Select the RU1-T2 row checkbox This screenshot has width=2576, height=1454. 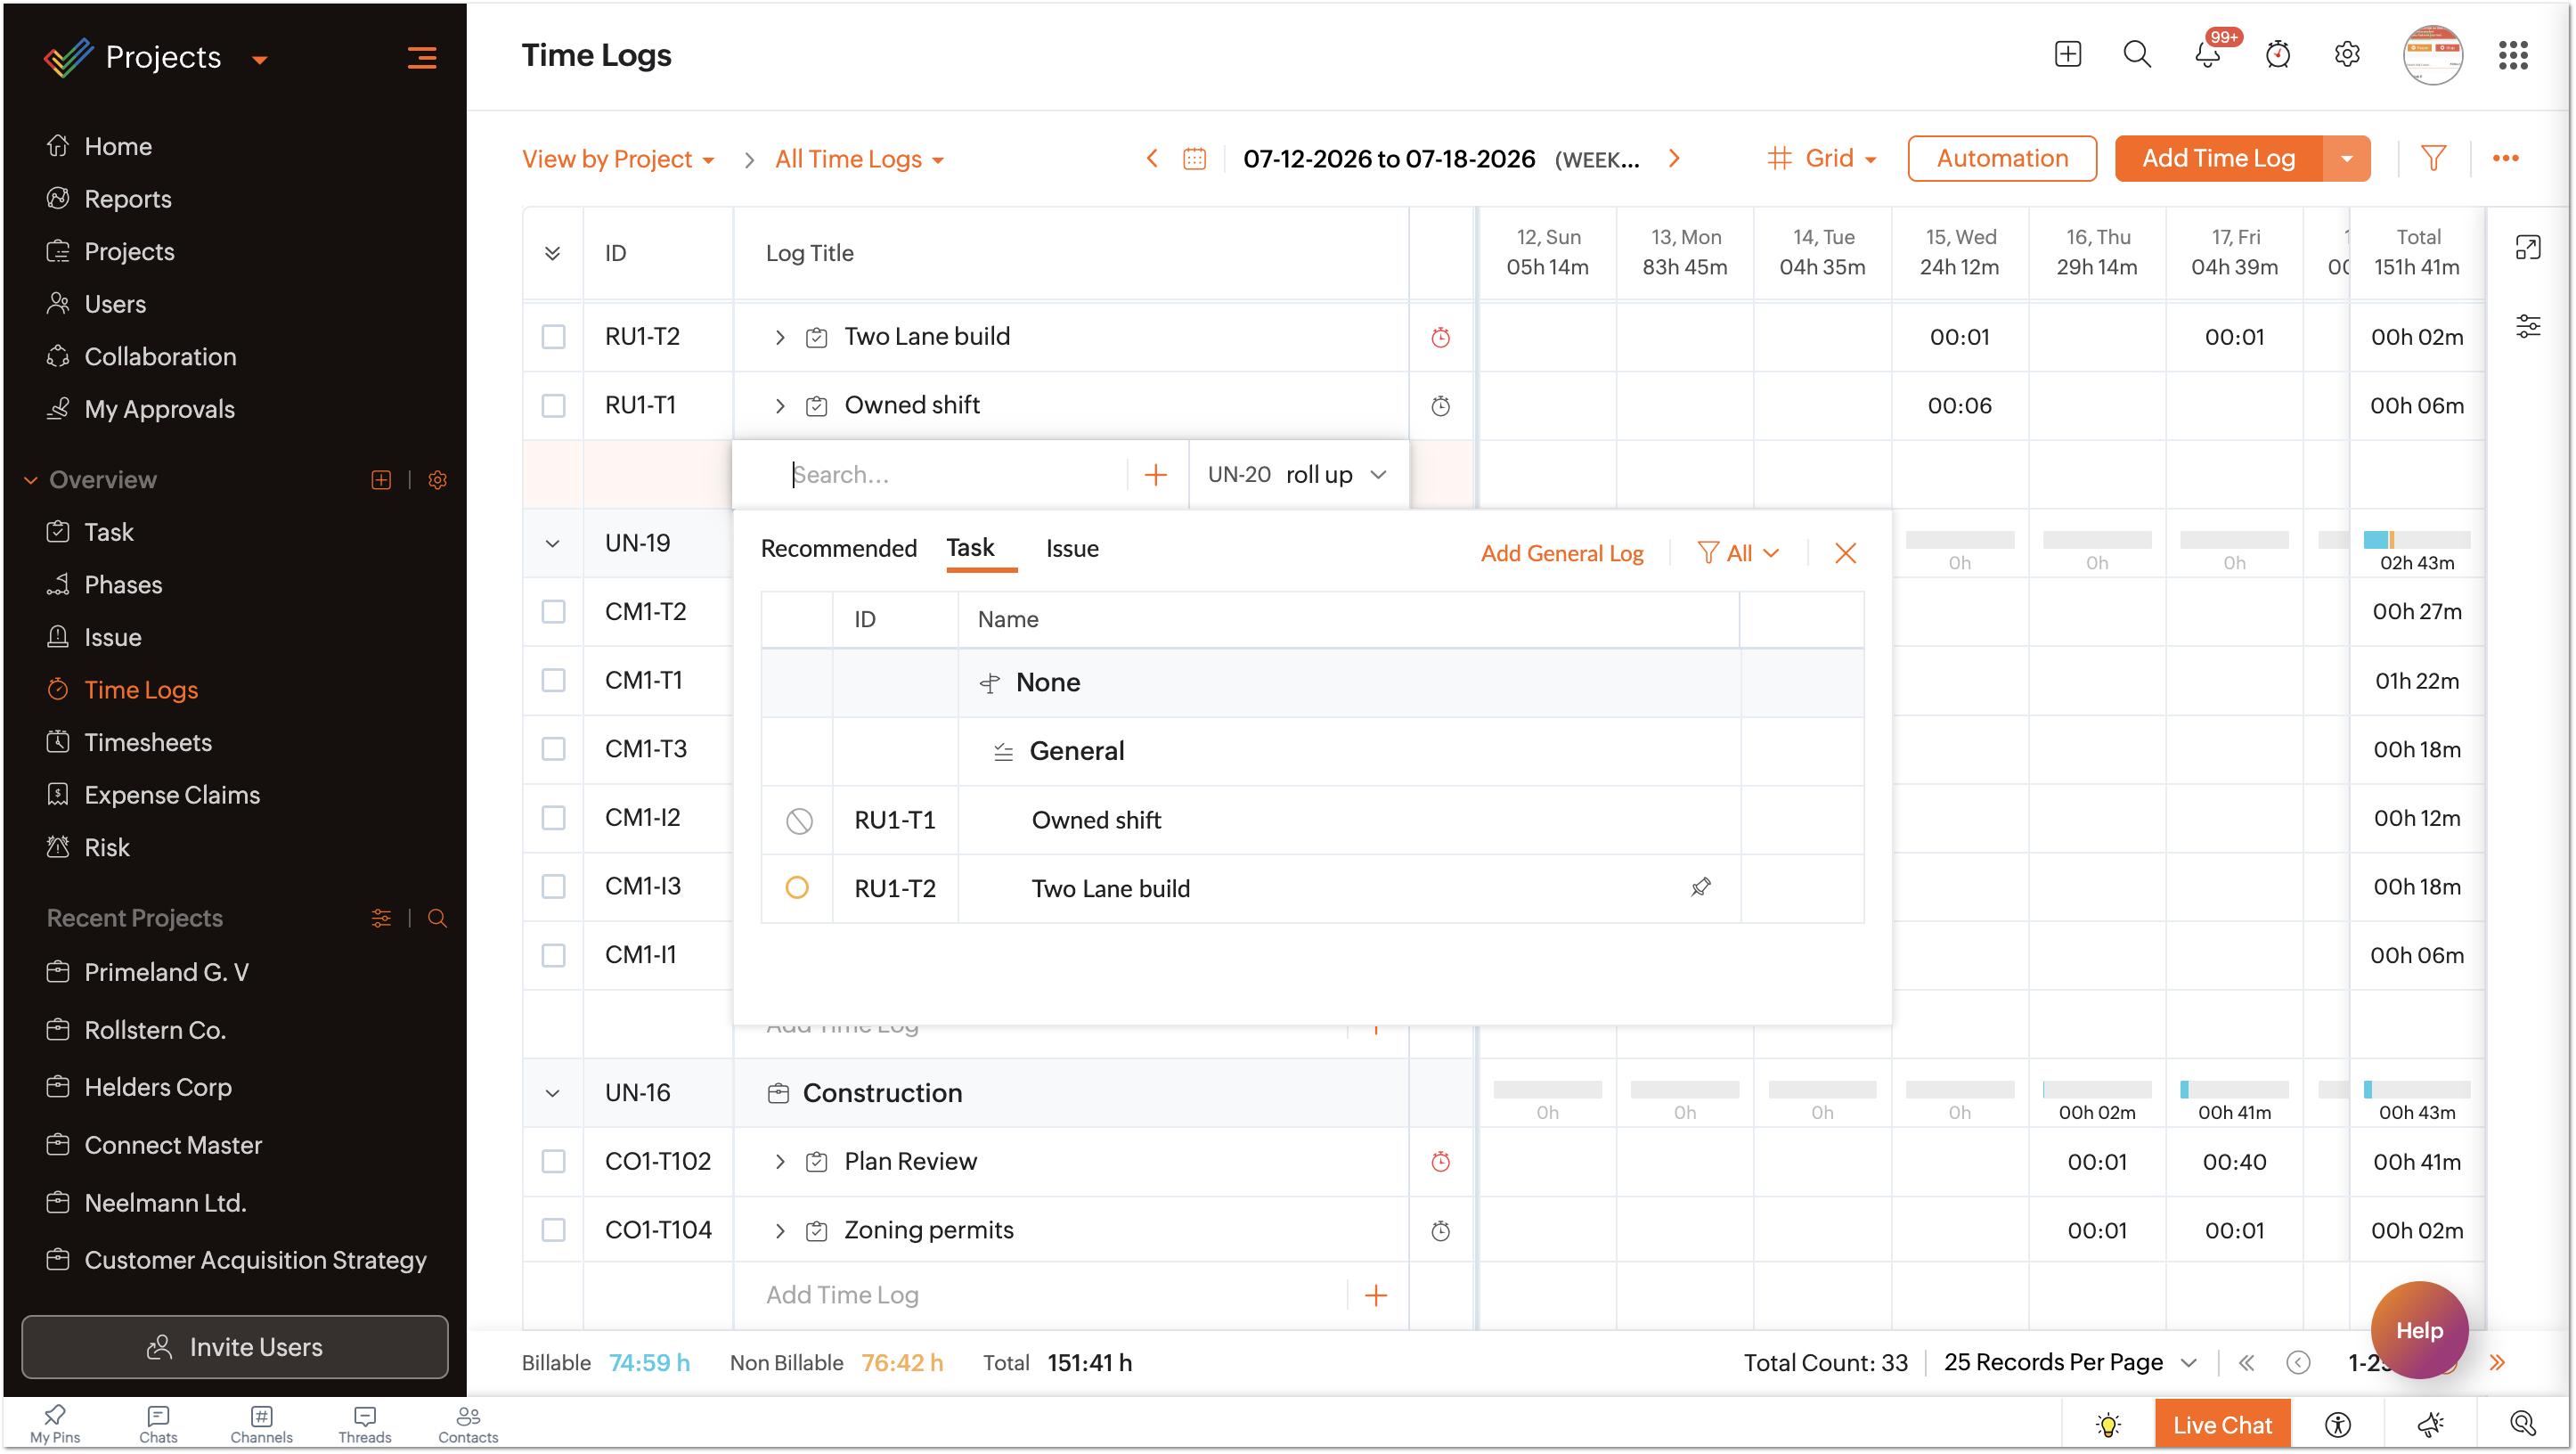(553, 337)
